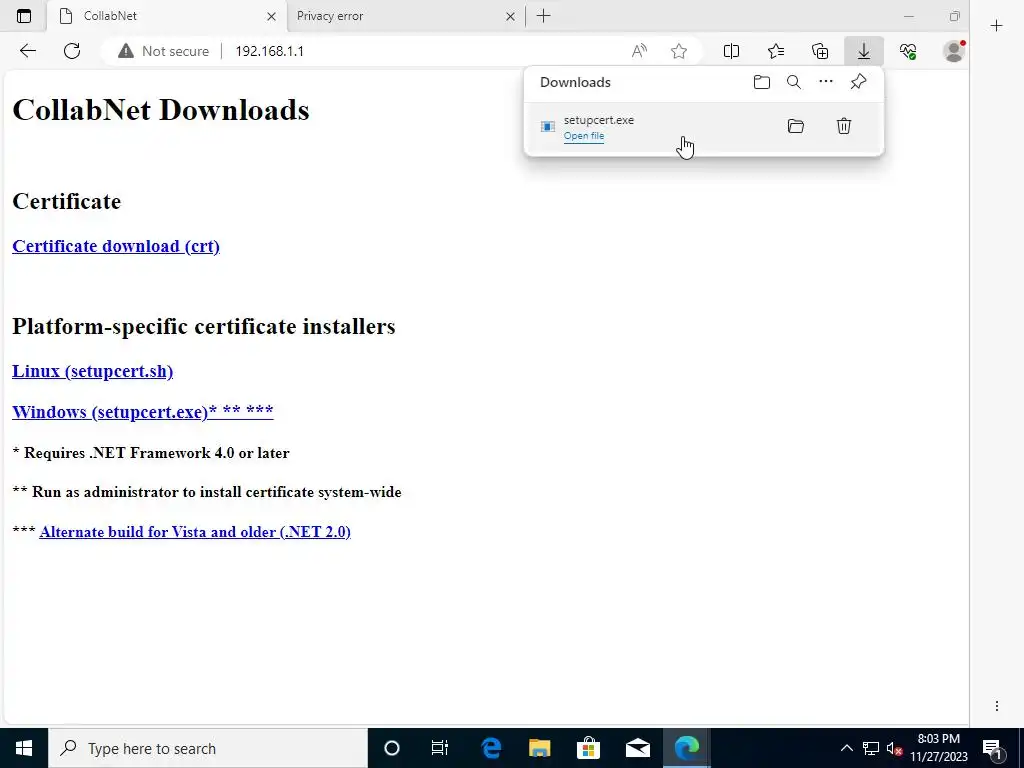Open the Favorites list icon
1024x768 pixels.
[776, 51]
